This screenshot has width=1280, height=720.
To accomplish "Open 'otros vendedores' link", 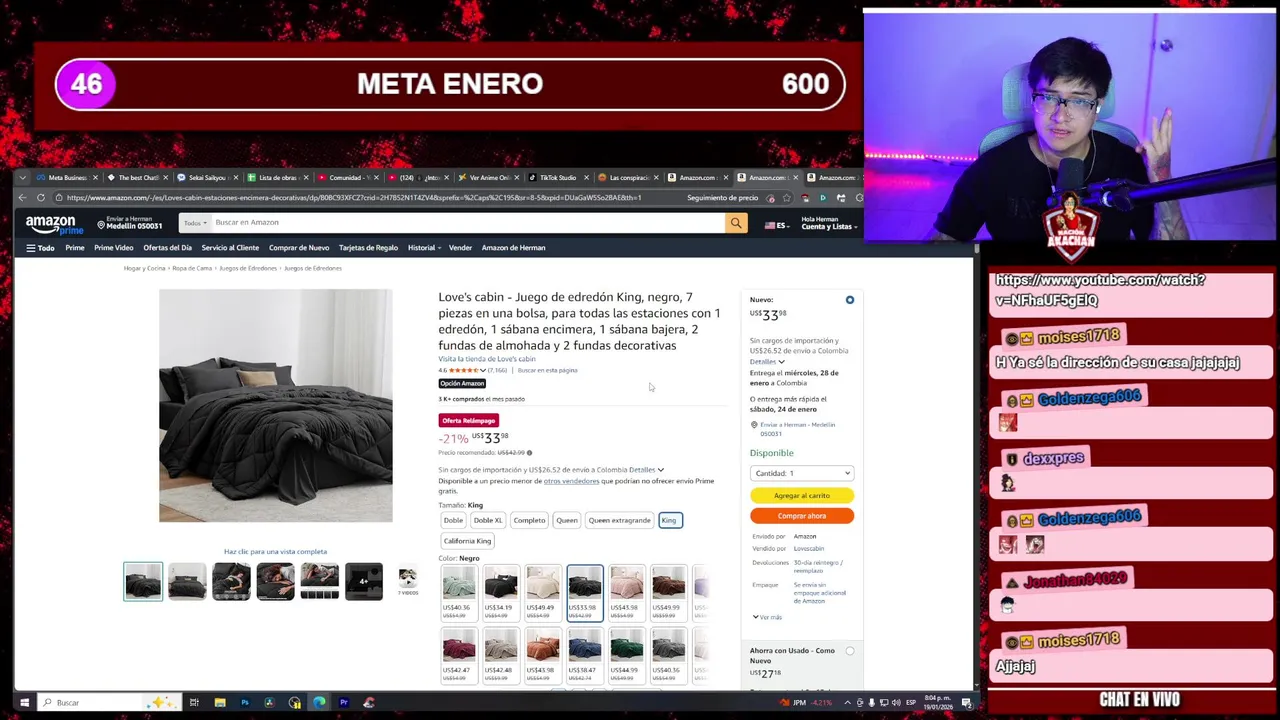I will coord(571,481).
